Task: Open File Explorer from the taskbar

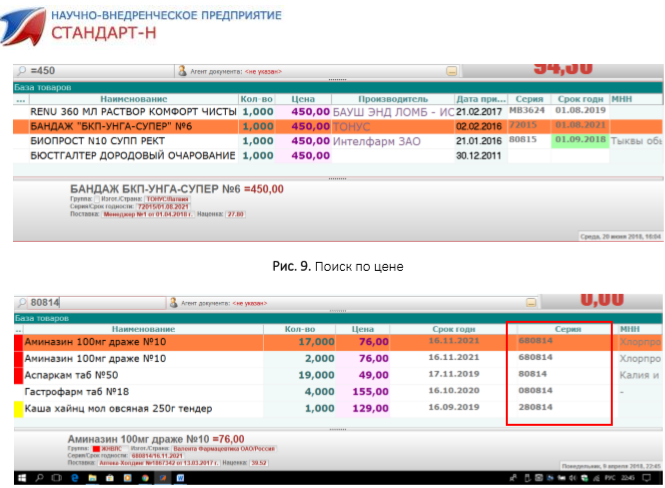Action: click(92, 478)
